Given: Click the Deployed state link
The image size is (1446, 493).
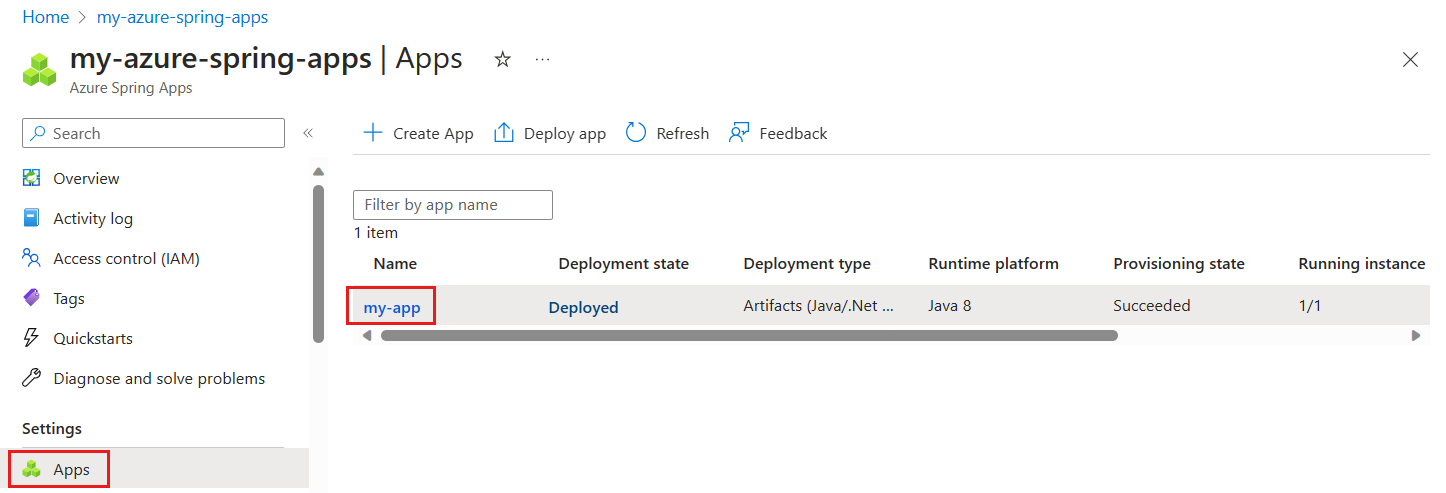Looking at the screenshot, I should 583,307.
